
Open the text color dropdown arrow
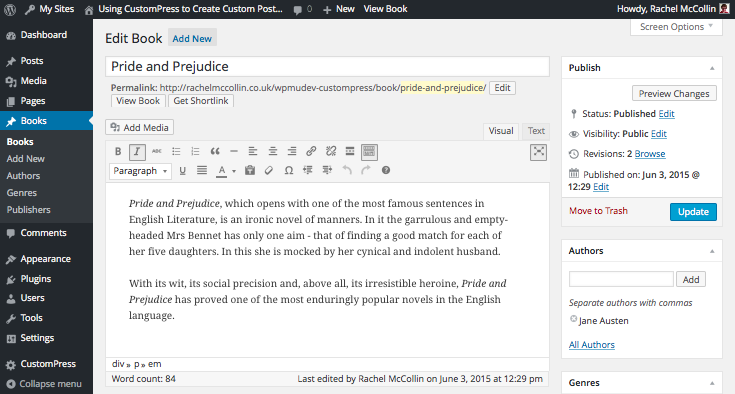234,171
